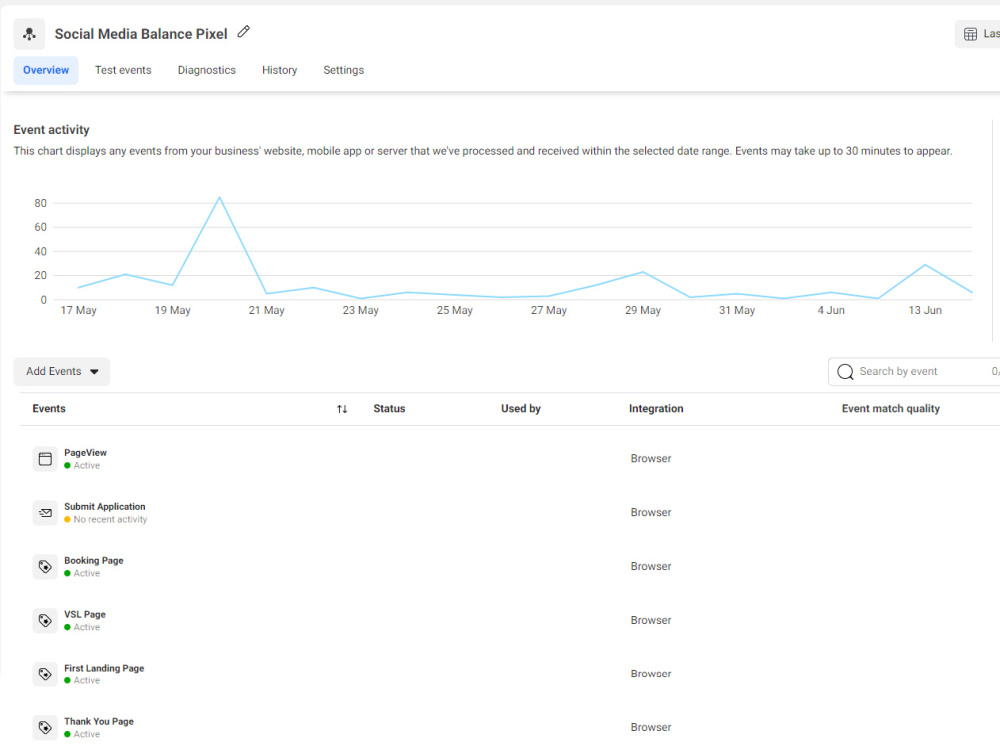This screenshot has height=750, width=1000.
Task: Click Browser integration in PageView row
Action: (x=651, y=459)
